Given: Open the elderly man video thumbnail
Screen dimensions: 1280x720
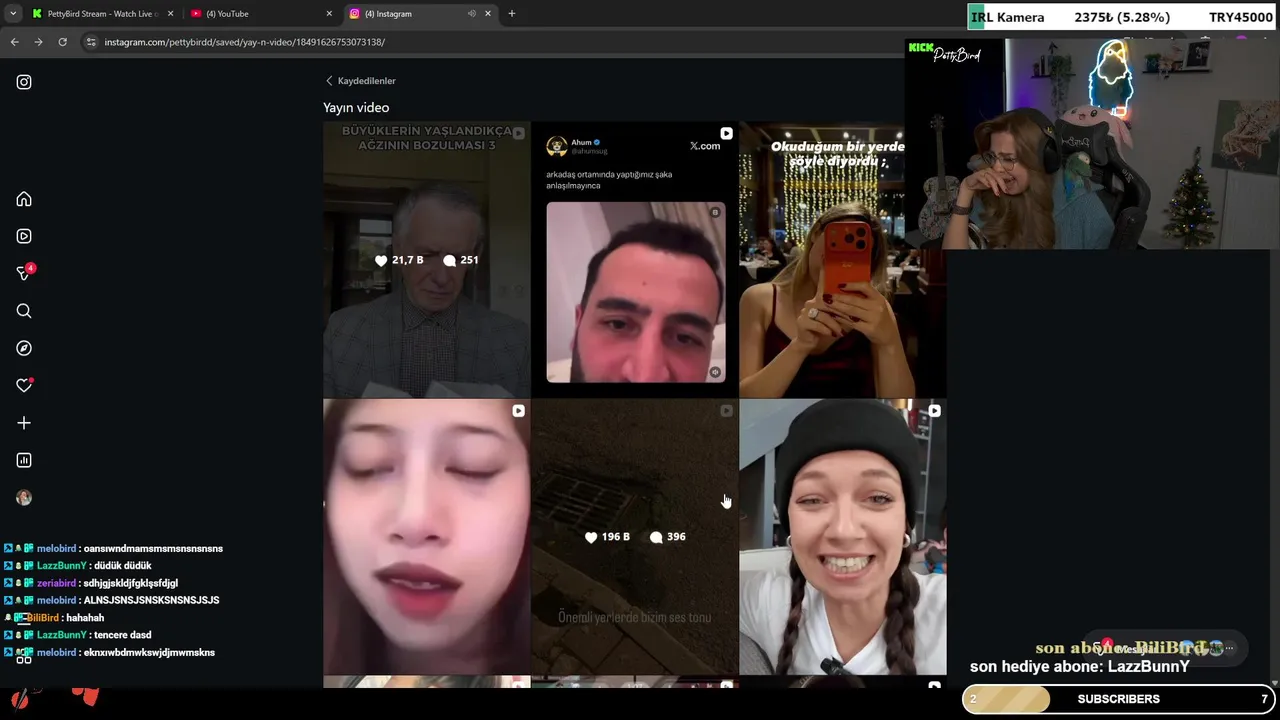Looking at the screenshot, I should click(x=427, y=260).
